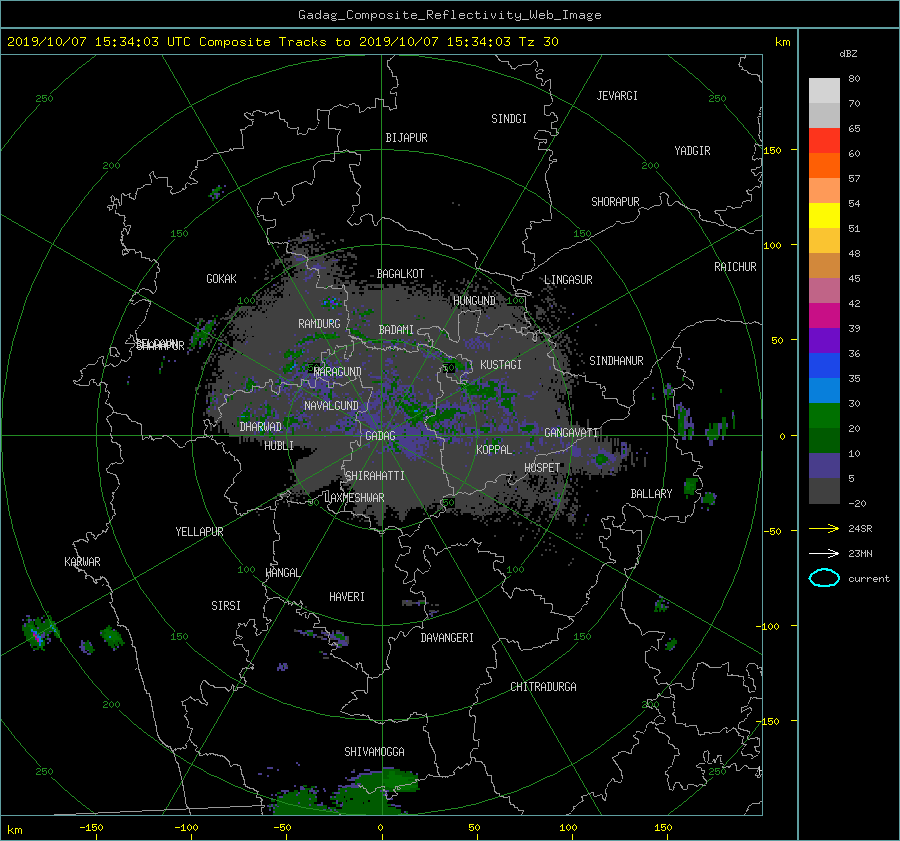Select the YELLAPUR label
900x841 pixels.
199,532
